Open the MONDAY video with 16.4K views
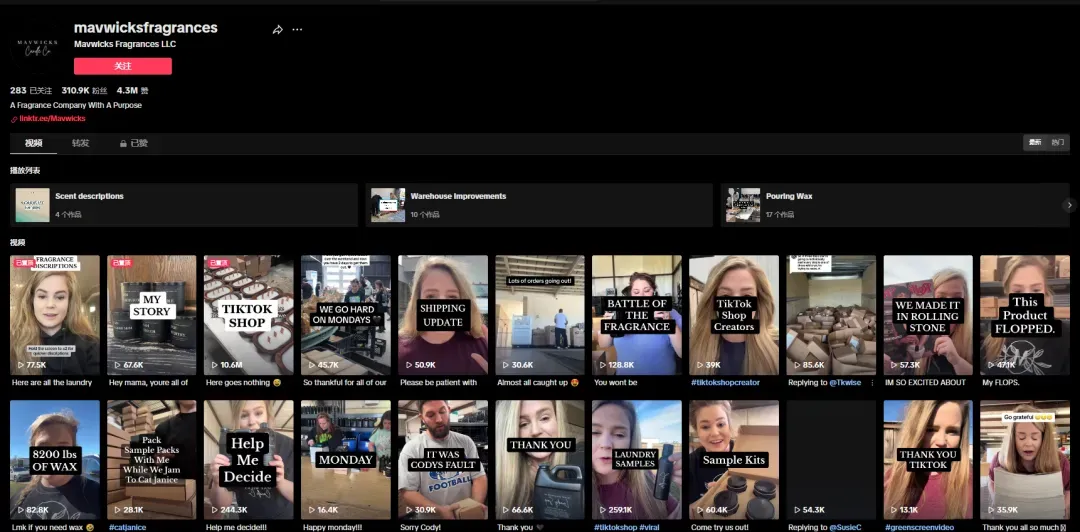The height and width of the screenshot is (532, 1080). tap(346, 460)
